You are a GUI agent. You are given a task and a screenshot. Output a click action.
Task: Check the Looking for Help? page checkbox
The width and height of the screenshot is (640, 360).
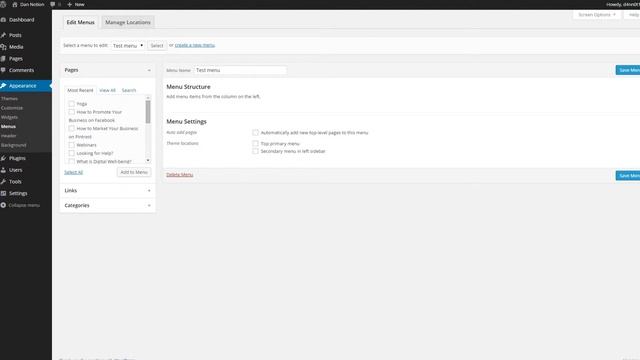point(71,153)
